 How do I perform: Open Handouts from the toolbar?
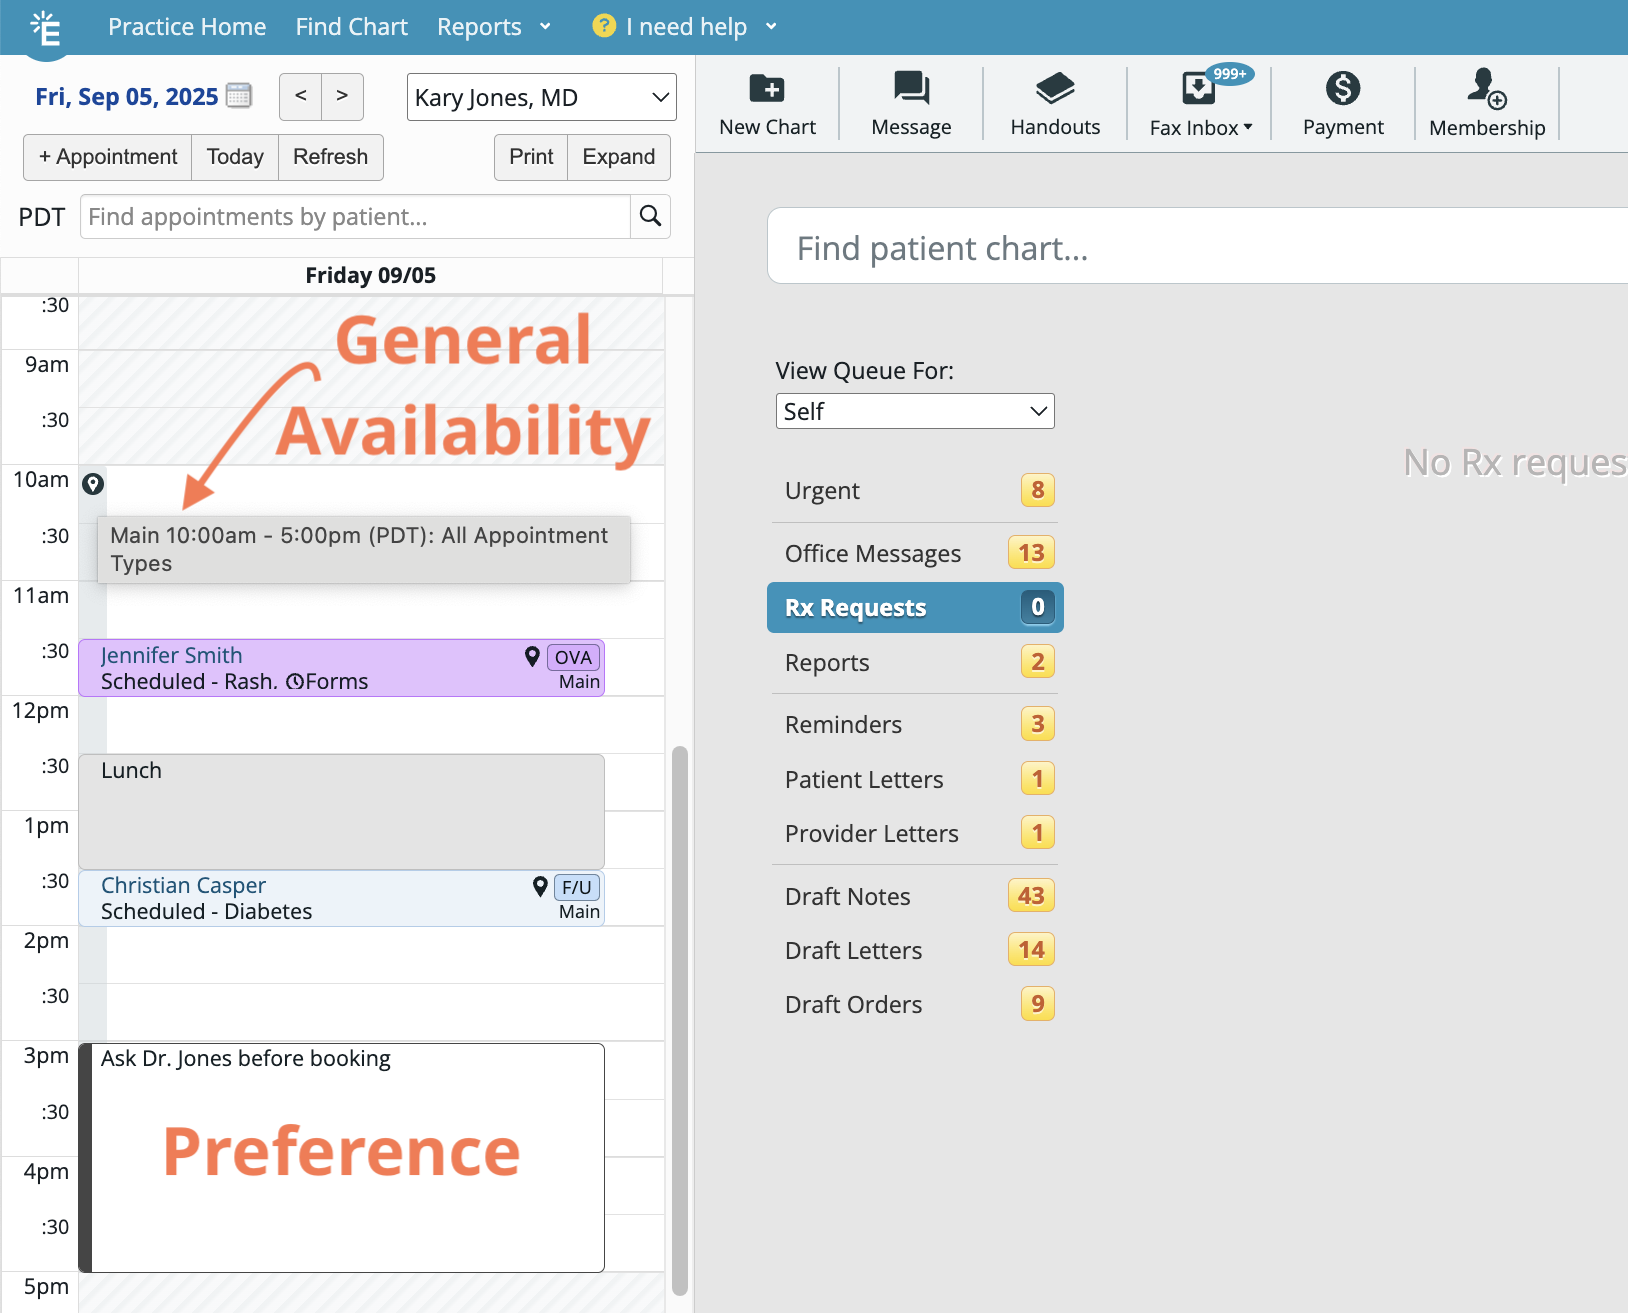(1055, 89)
